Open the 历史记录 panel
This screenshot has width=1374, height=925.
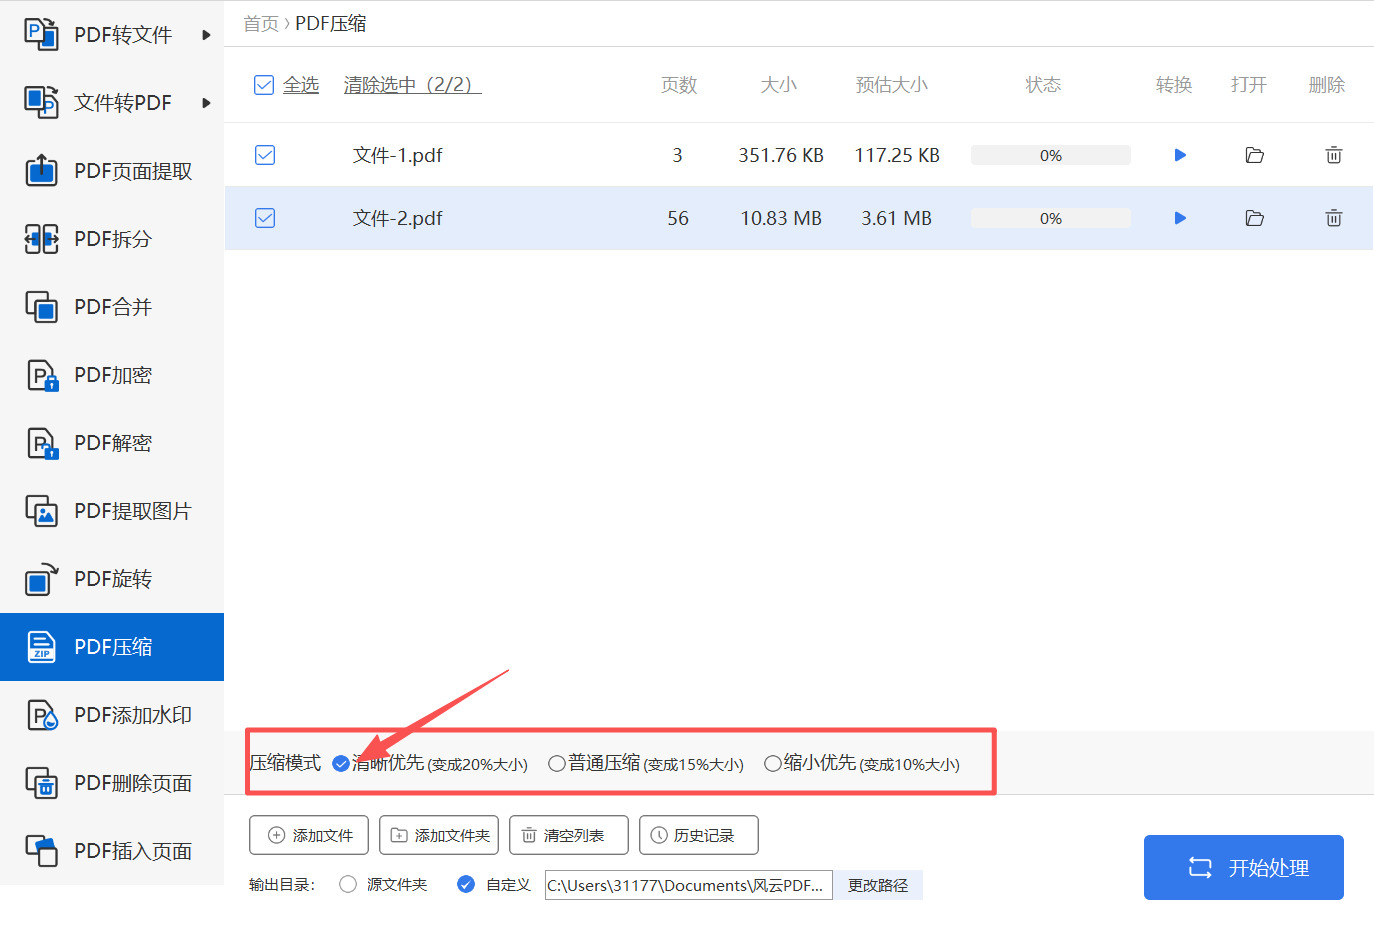(698, 835)
